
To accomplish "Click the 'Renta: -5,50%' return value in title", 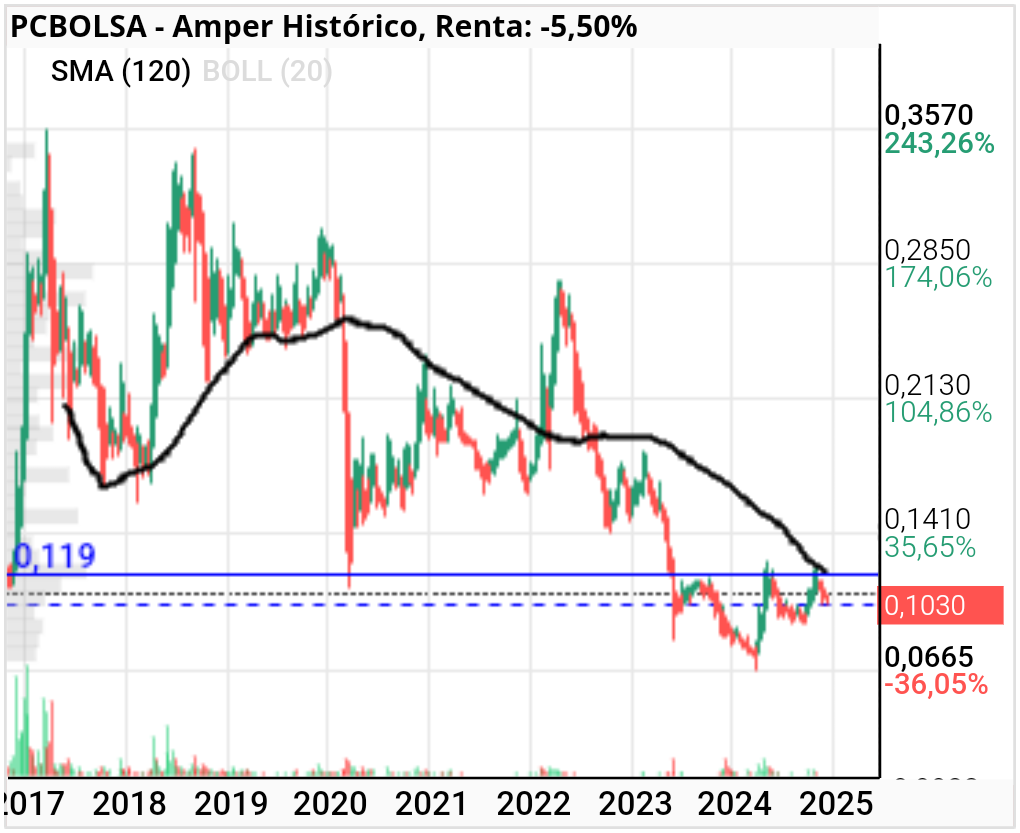I will 536,27.
